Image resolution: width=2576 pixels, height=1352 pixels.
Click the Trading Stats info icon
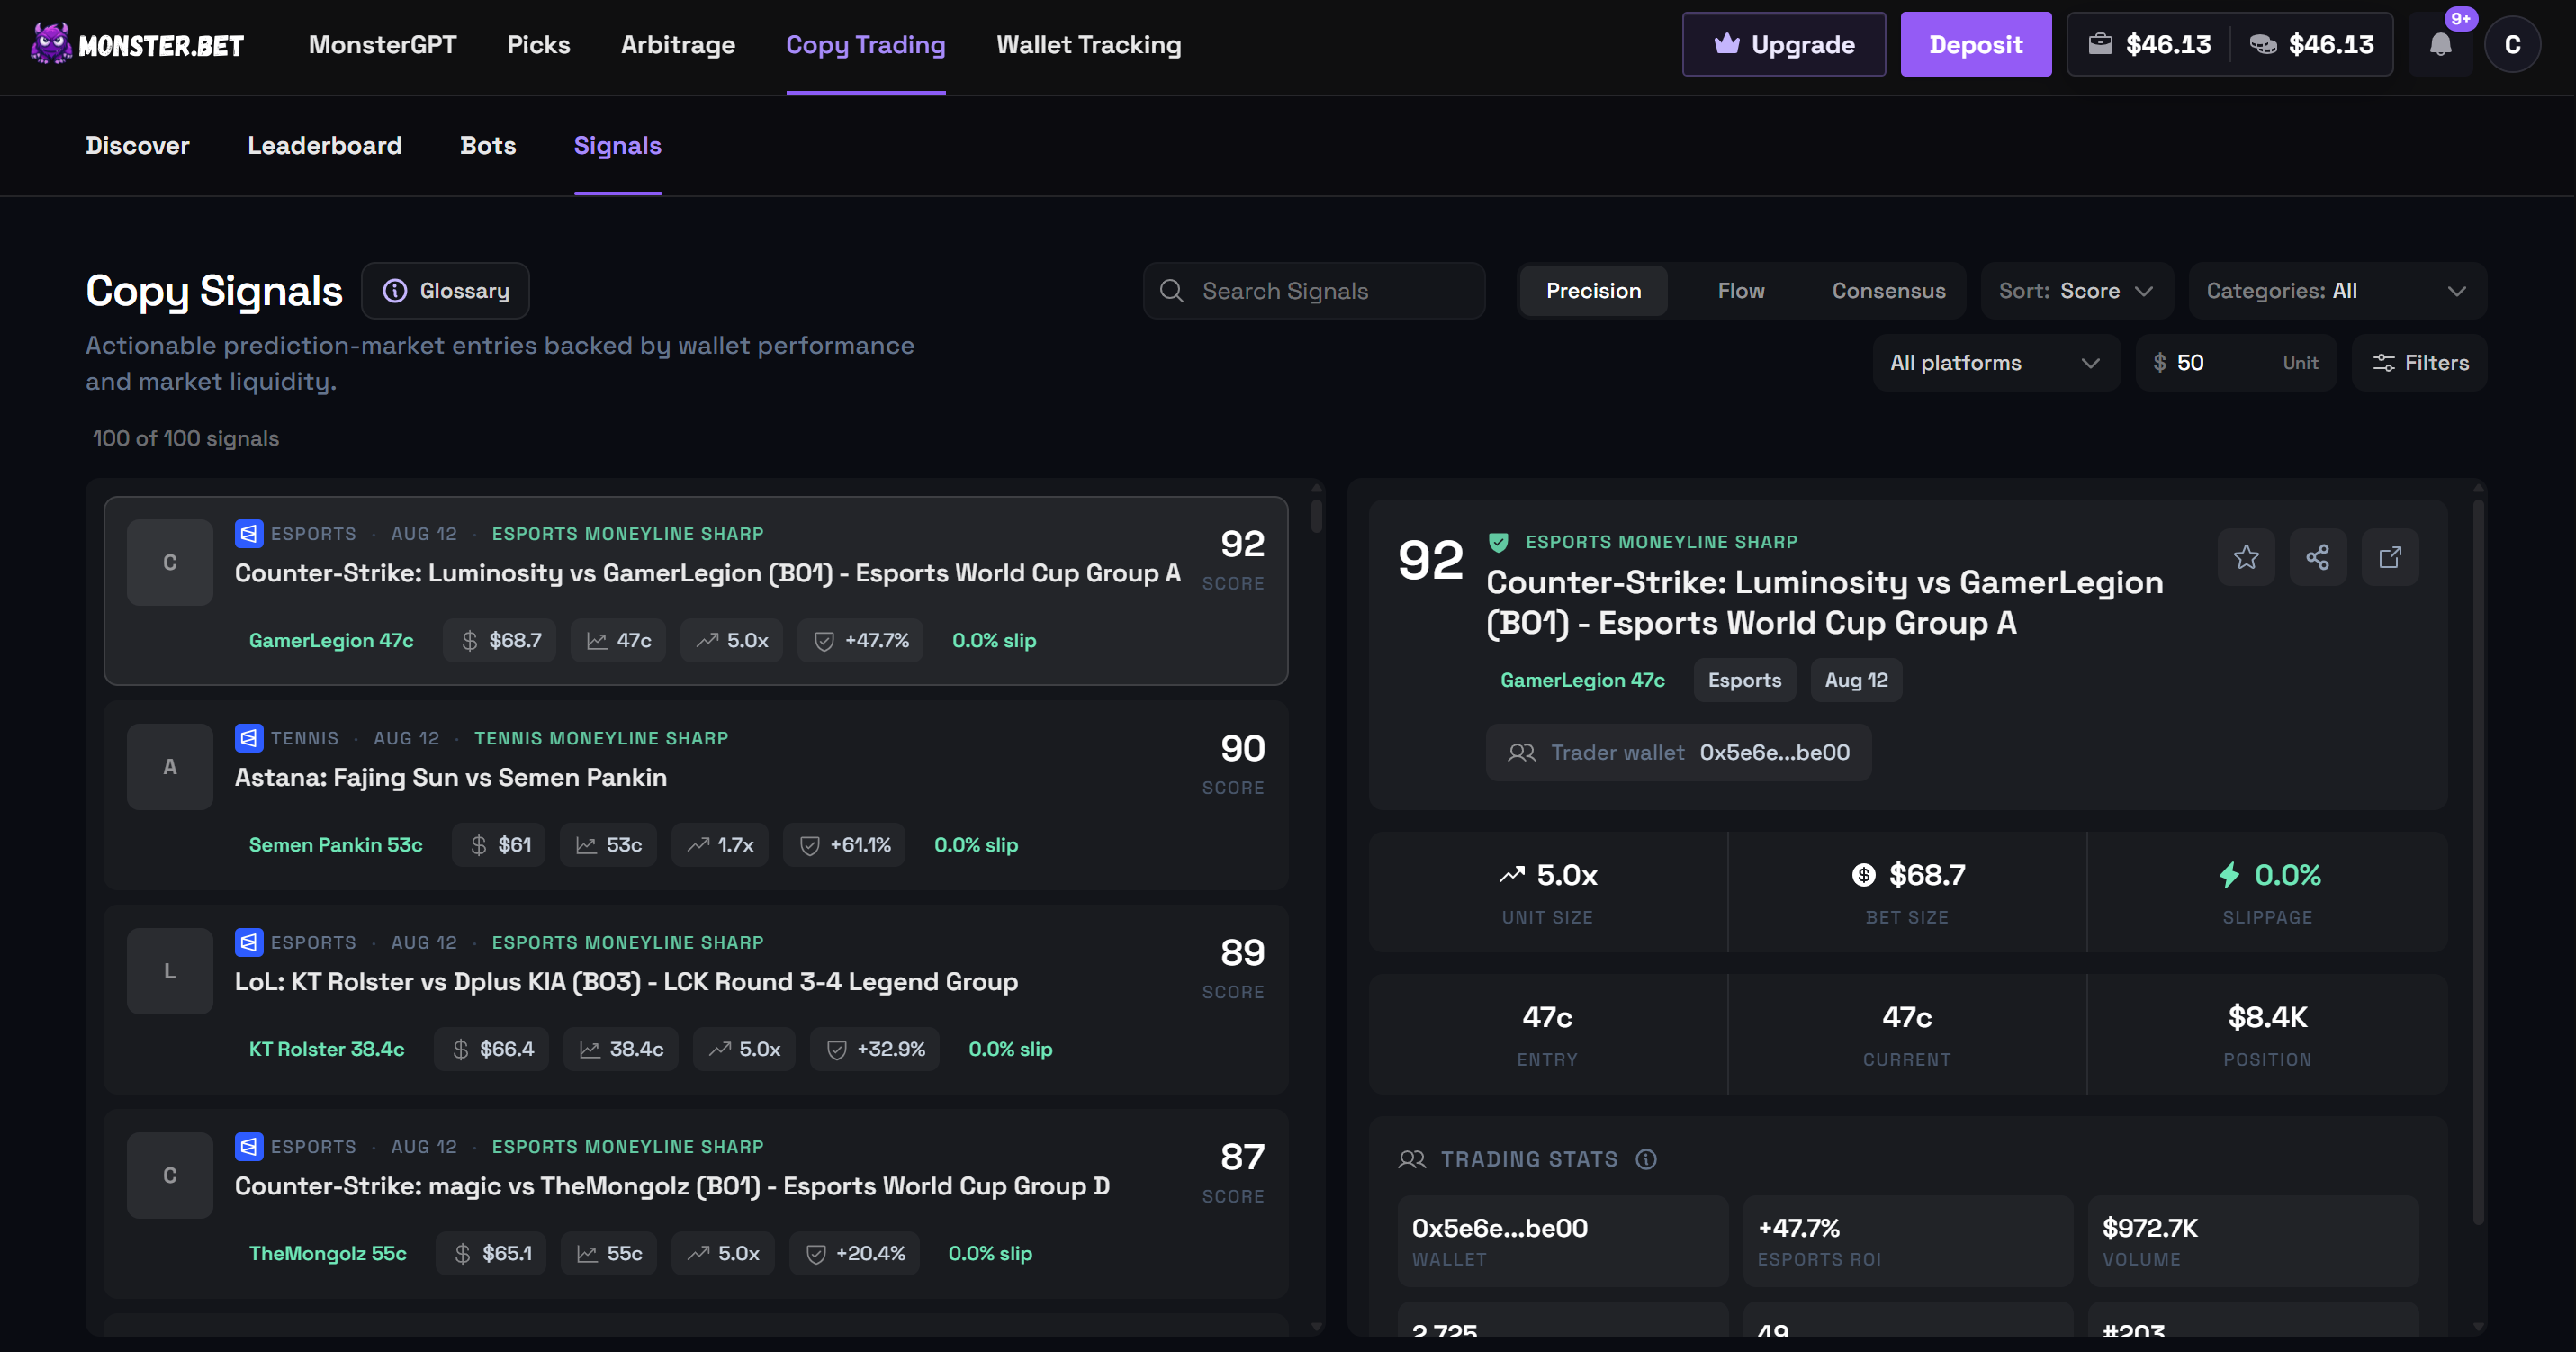click(1646, 1159)
